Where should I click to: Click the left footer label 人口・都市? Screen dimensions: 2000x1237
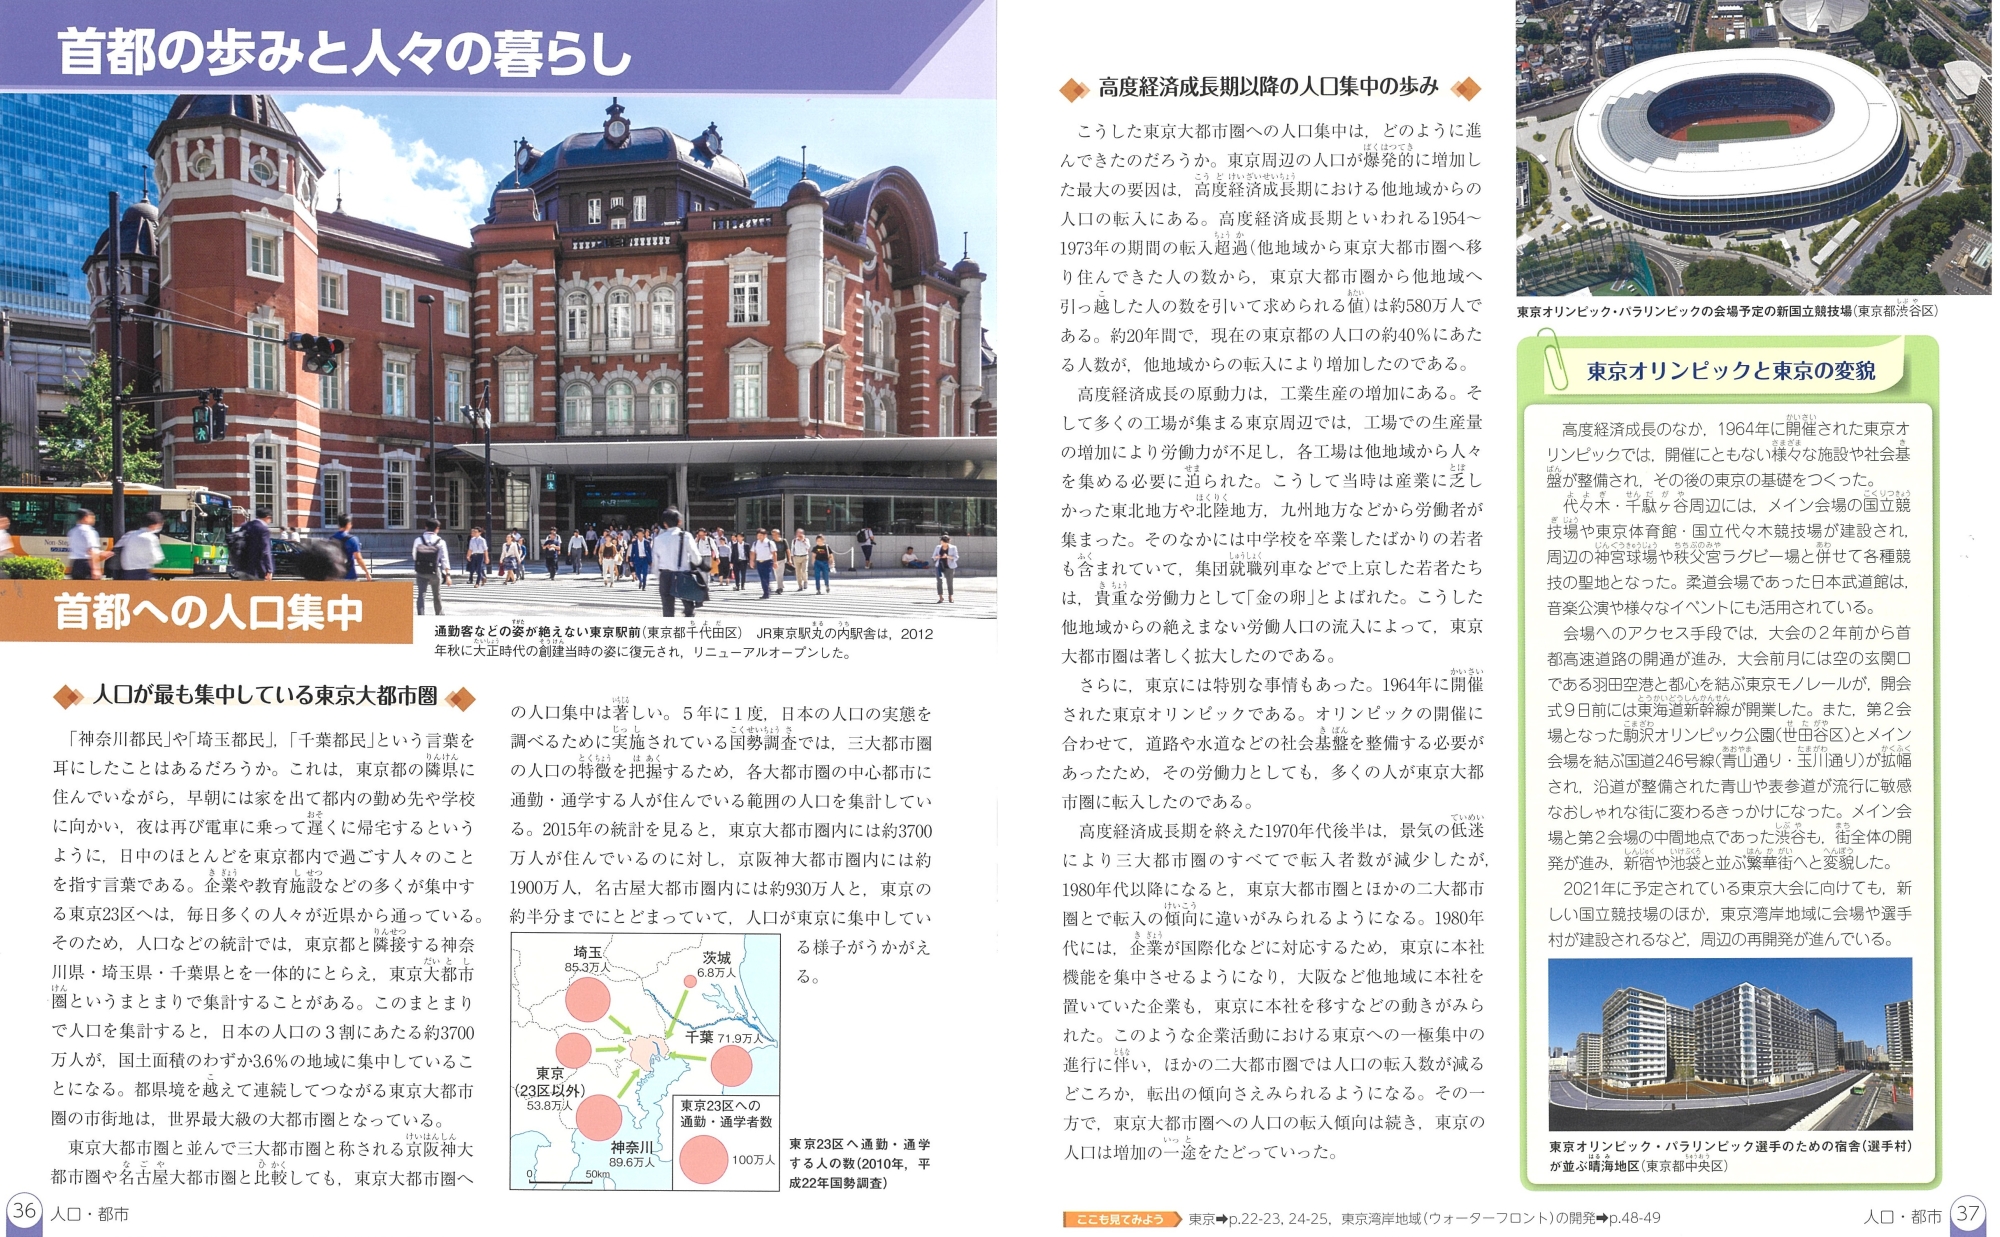90,1215
